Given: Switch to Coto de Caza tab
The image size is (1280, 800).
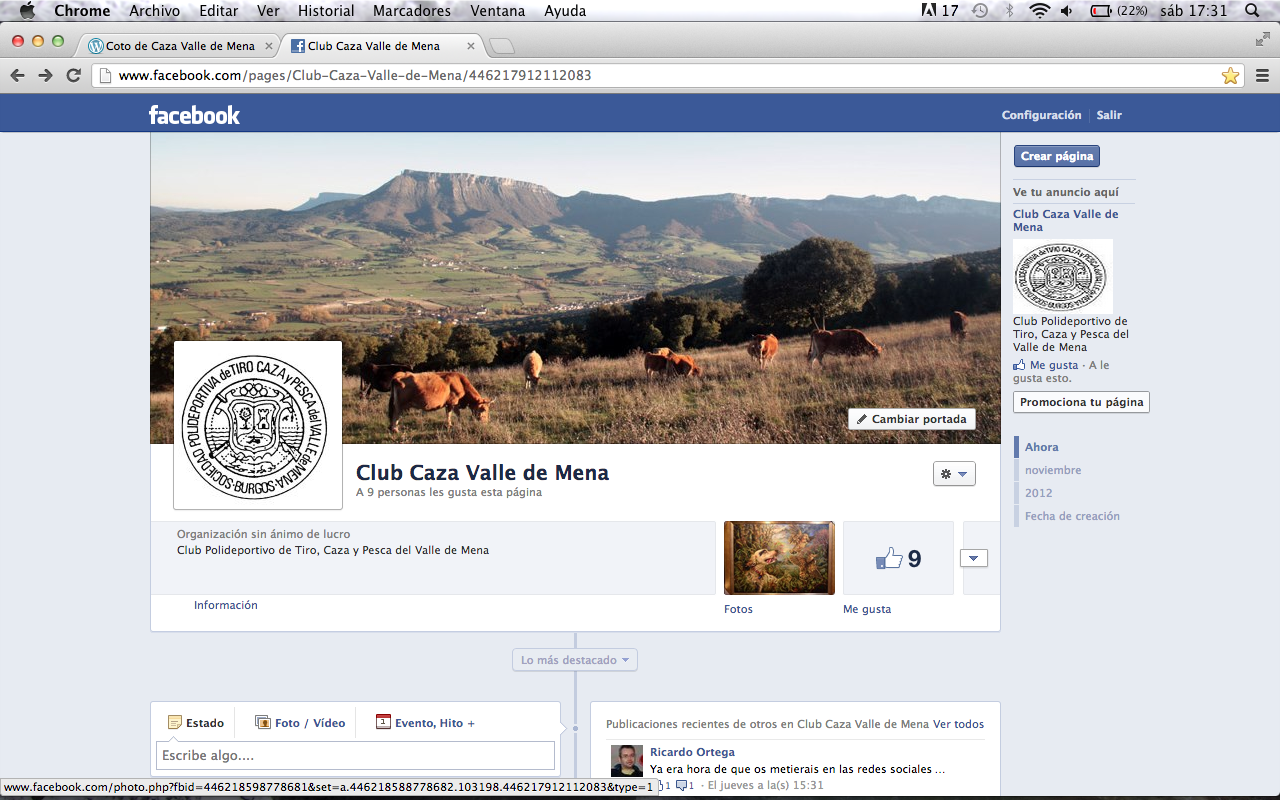Looking at the screenshot, I should click(x=178, y=46).
